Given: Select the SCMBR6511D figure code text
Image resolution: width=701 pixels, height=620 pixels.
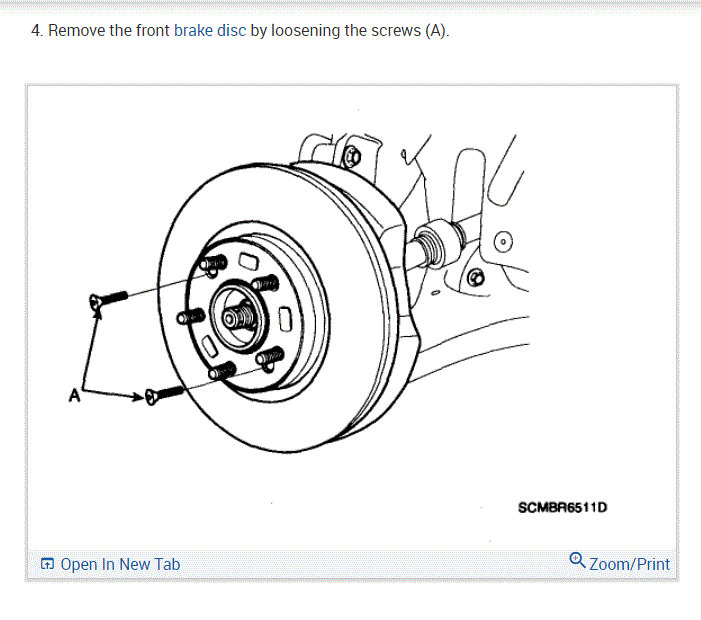Looking at the screenshot, I should pyautogui.click(x=562, y=507).
